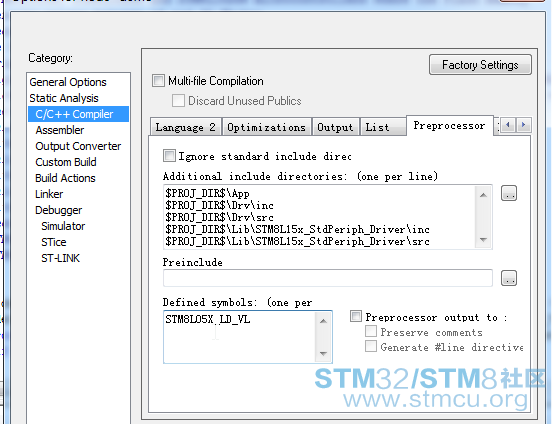Open browse button for include directories

point(509,193)
